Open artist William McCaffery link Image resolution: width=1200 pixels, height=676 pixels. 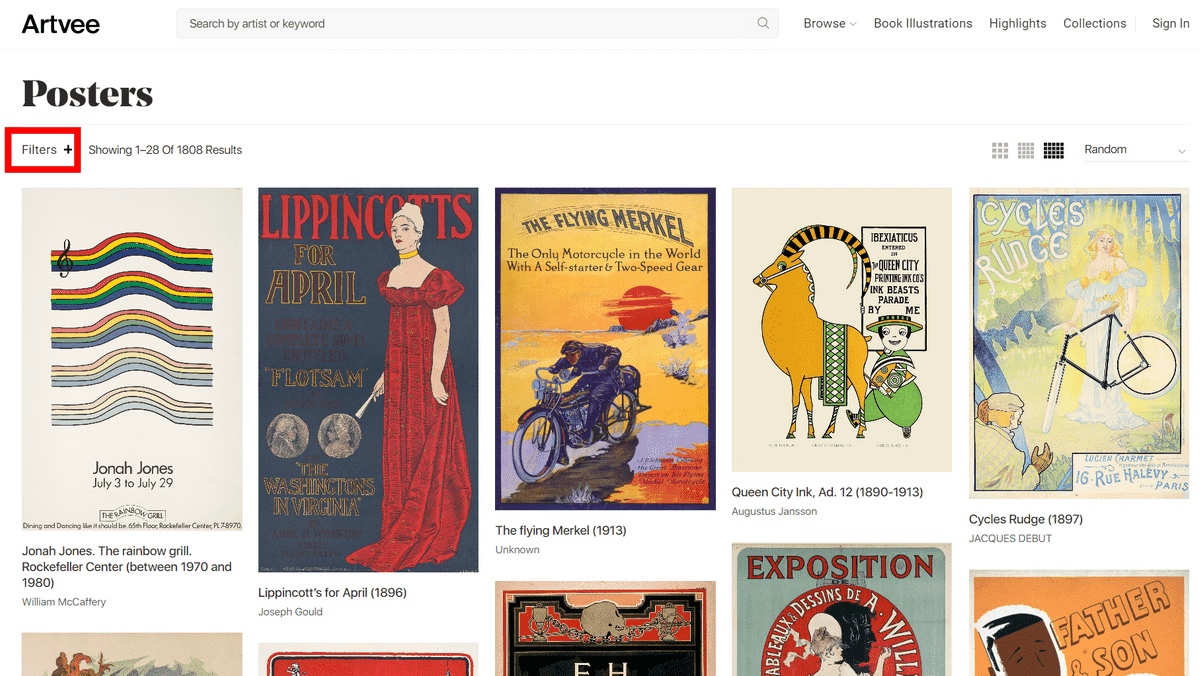[x=64, y=602]
